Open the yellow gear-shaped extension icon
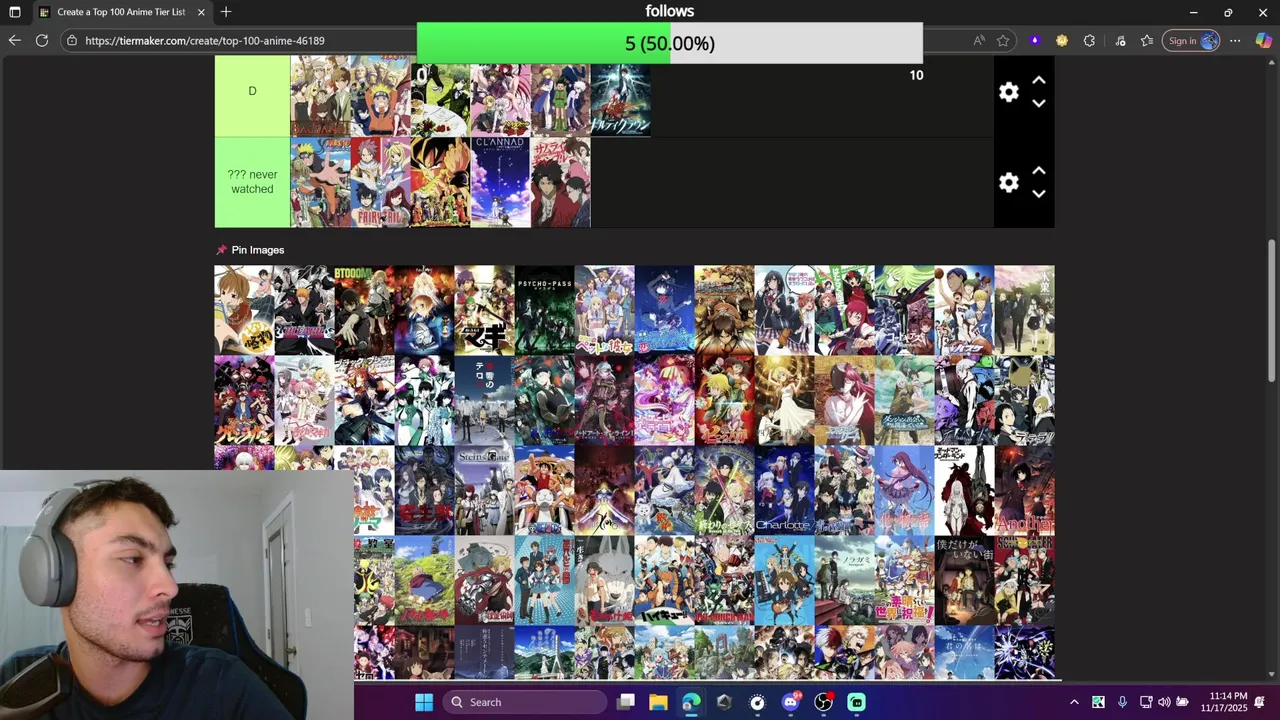 click(x=1062, y=41)
